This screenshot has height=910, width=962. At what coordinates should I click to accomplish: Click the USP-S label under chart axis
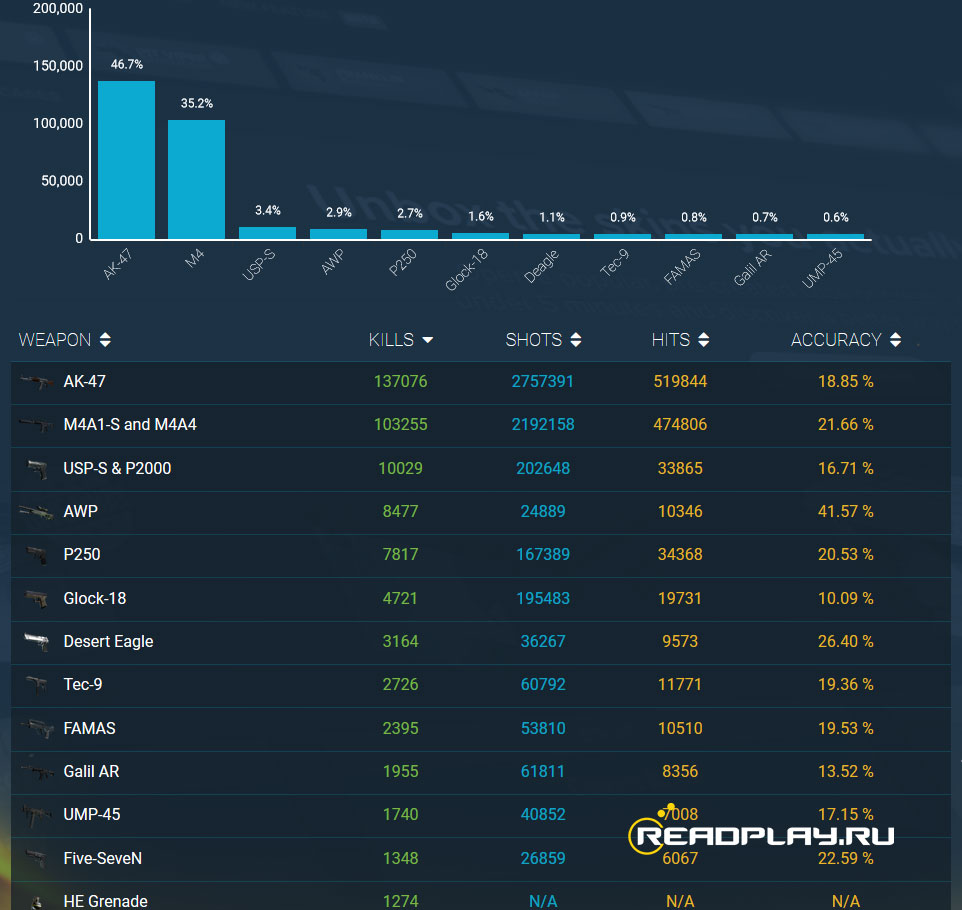point(259,265)
